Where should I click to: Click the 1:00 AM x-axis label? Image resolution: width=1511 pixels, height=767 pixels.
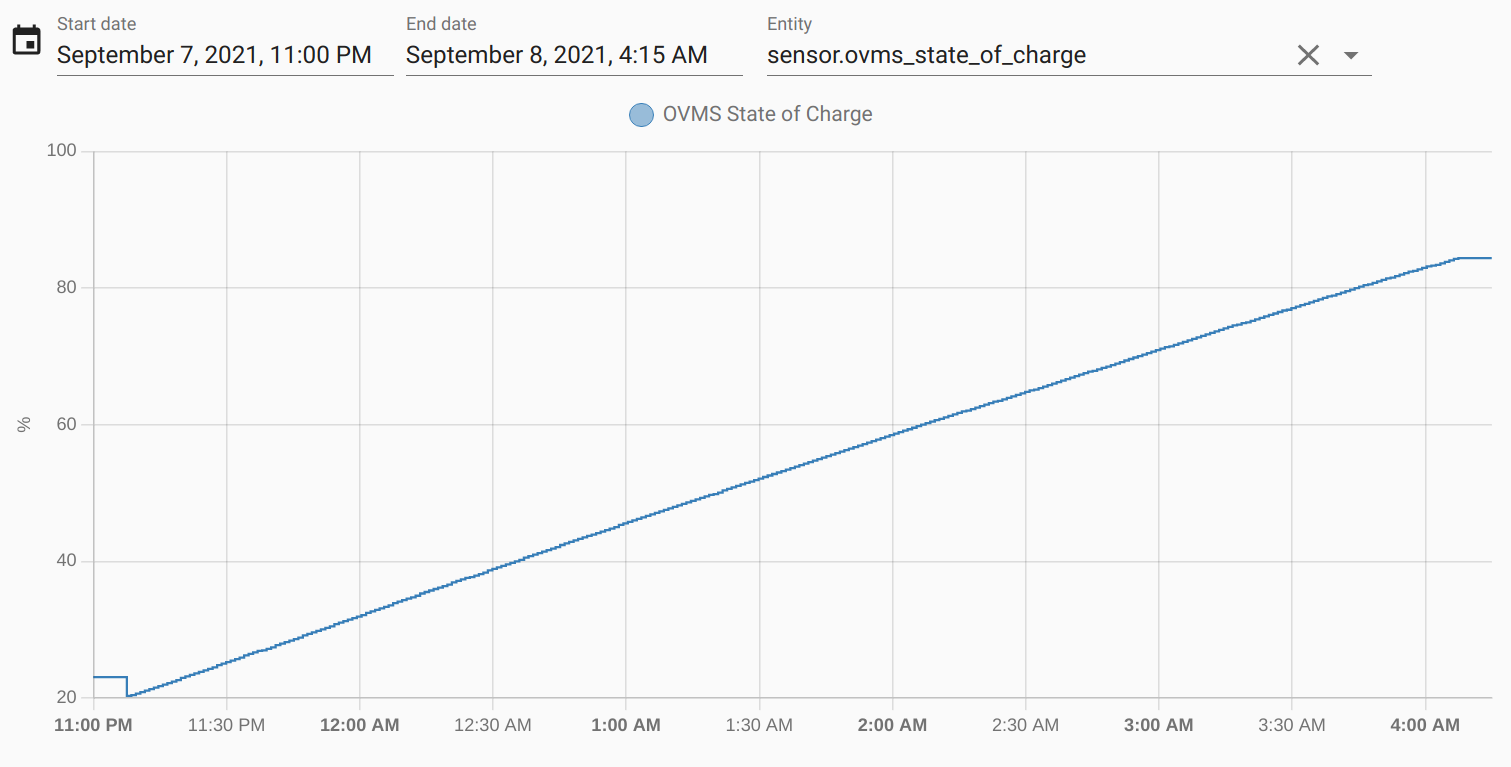click(x=626, y=725)
